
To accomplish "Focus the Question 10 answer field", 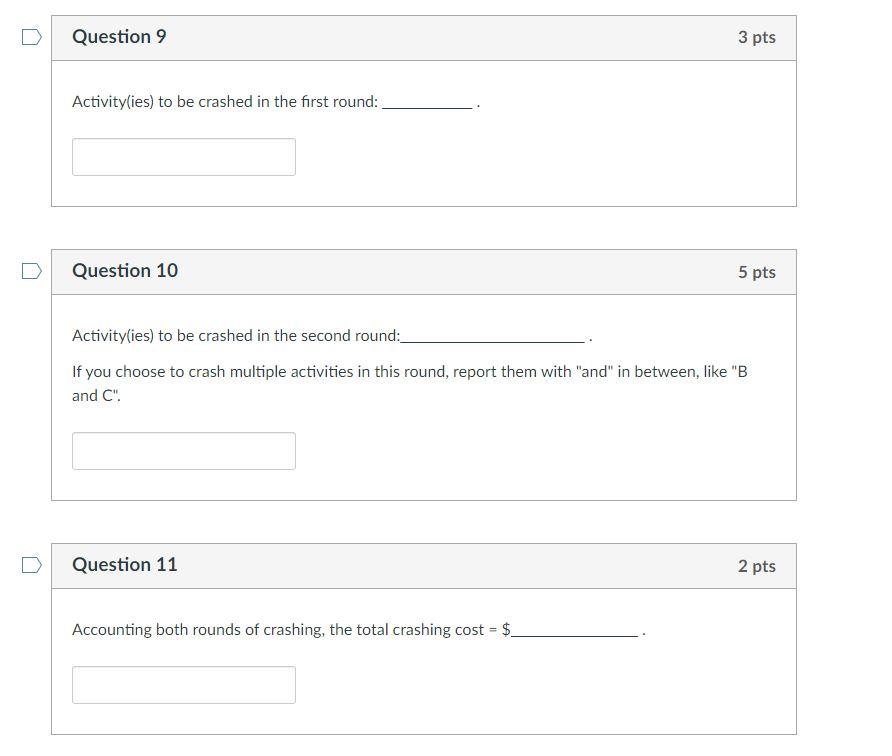I will click(184, 451).
